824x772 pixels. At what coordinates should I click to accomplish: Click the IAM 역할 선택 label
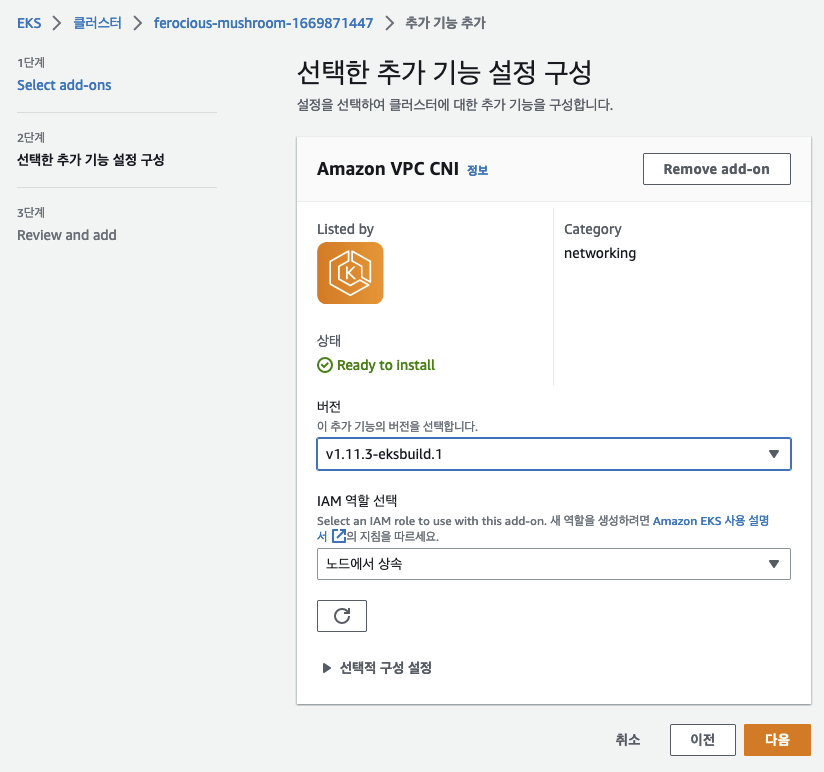[357, 501]
